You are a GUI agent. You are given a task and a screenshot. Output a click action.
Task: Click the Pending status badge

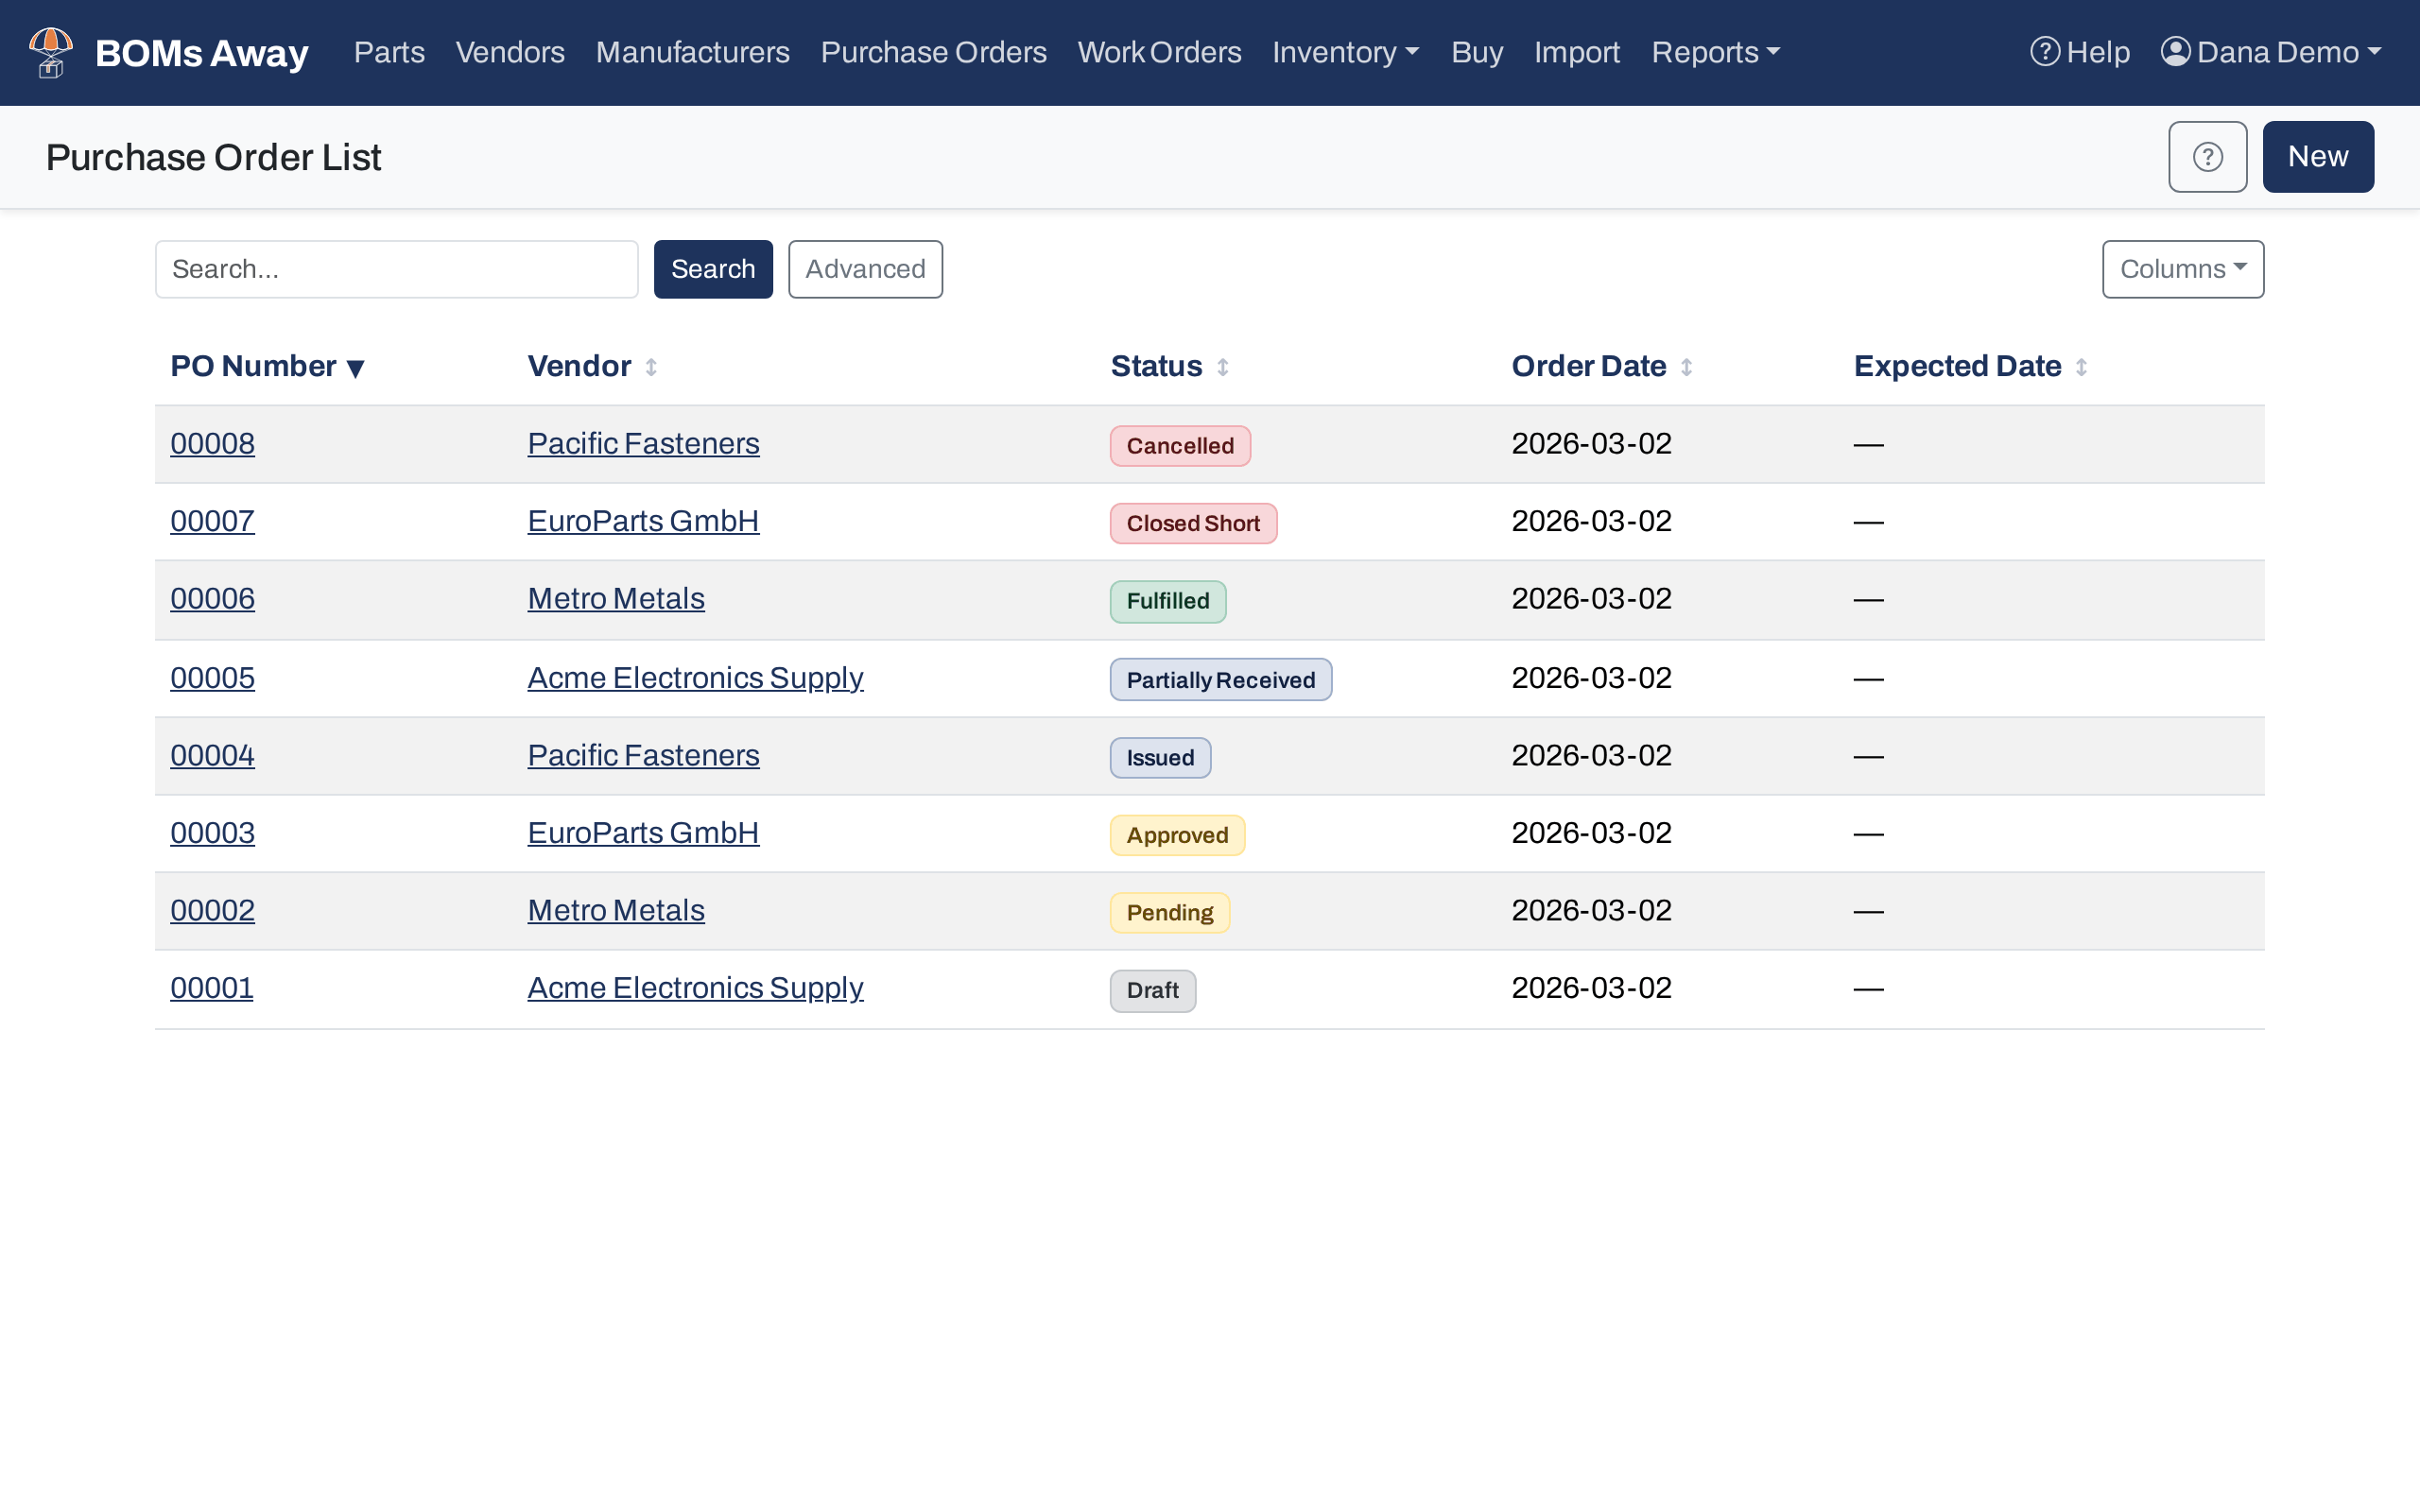(x=1170, y=913)
